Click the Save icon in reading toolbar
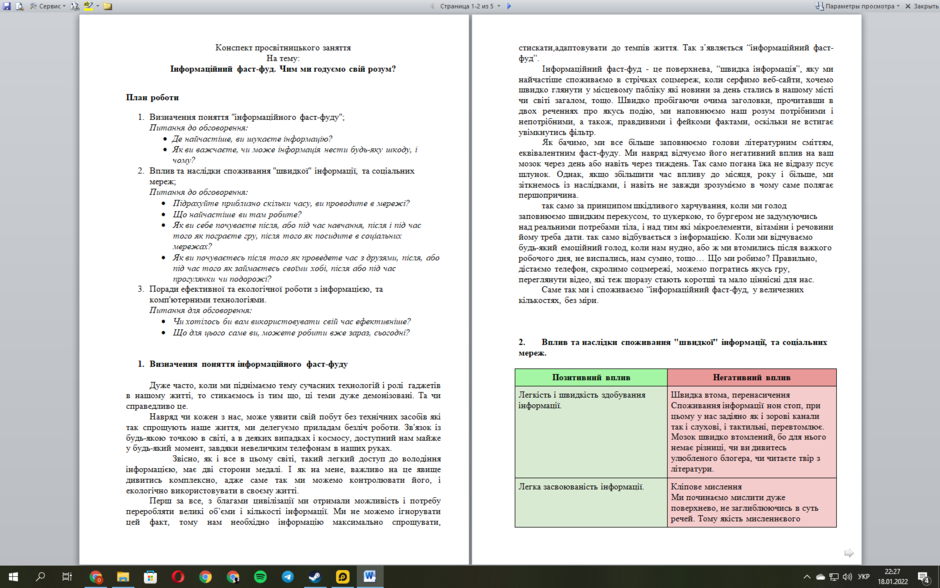The height and width of the screenshot is (588, 940). pyautogui.click(x=7, y=6)
